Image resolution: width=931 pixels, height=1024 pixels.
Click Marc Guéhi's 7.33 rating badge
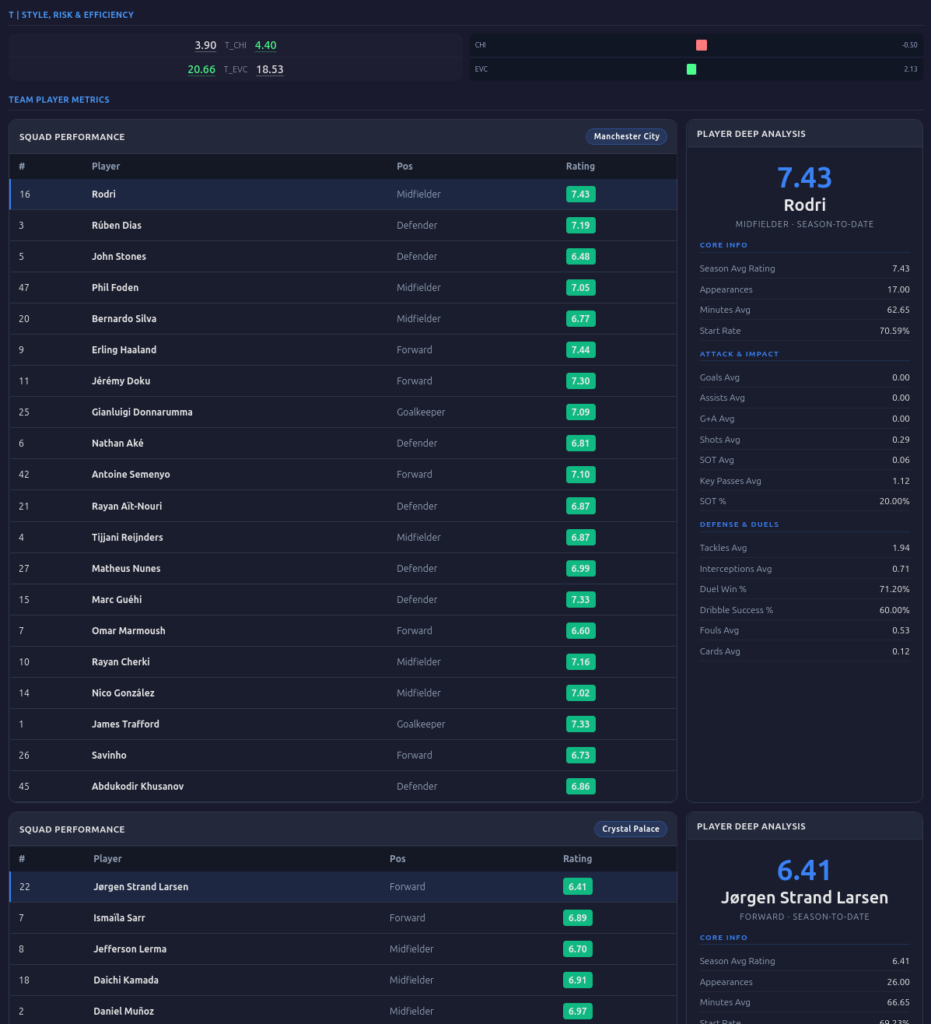tap(580, 599)
